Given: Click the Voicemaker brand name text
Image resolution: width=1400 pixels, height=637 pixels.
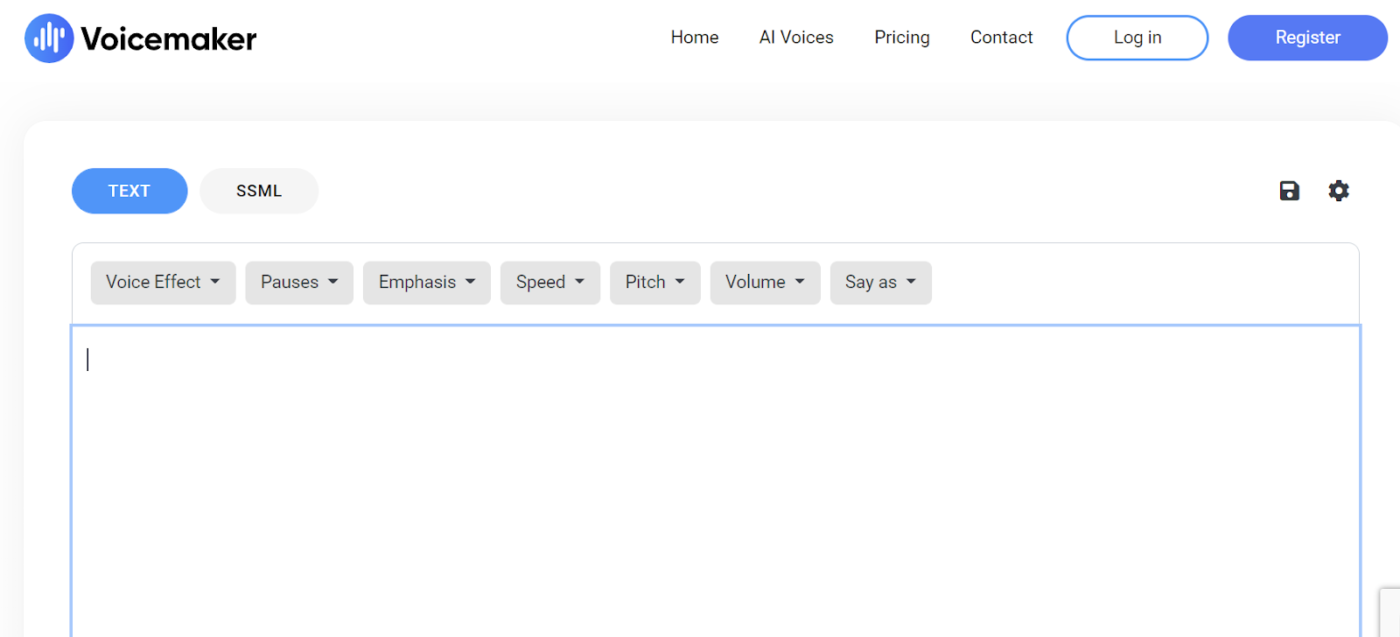Looking at the screenshot, I should coord(168,39).
